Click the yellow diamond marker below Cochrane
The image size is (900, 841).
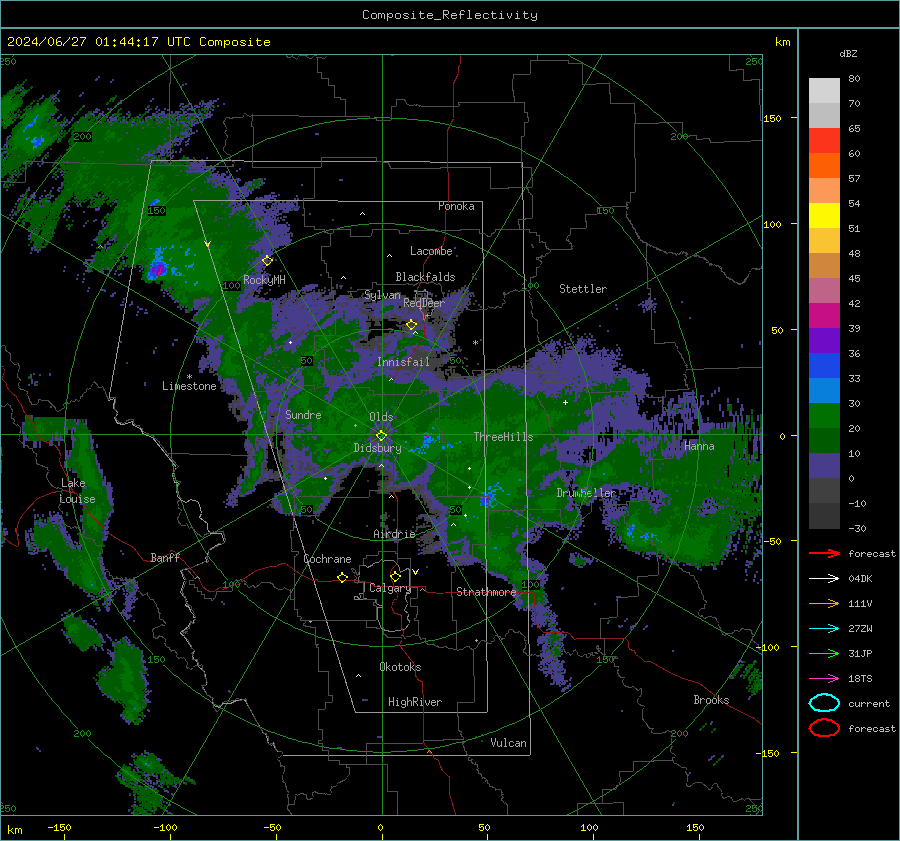coord(342,578)
